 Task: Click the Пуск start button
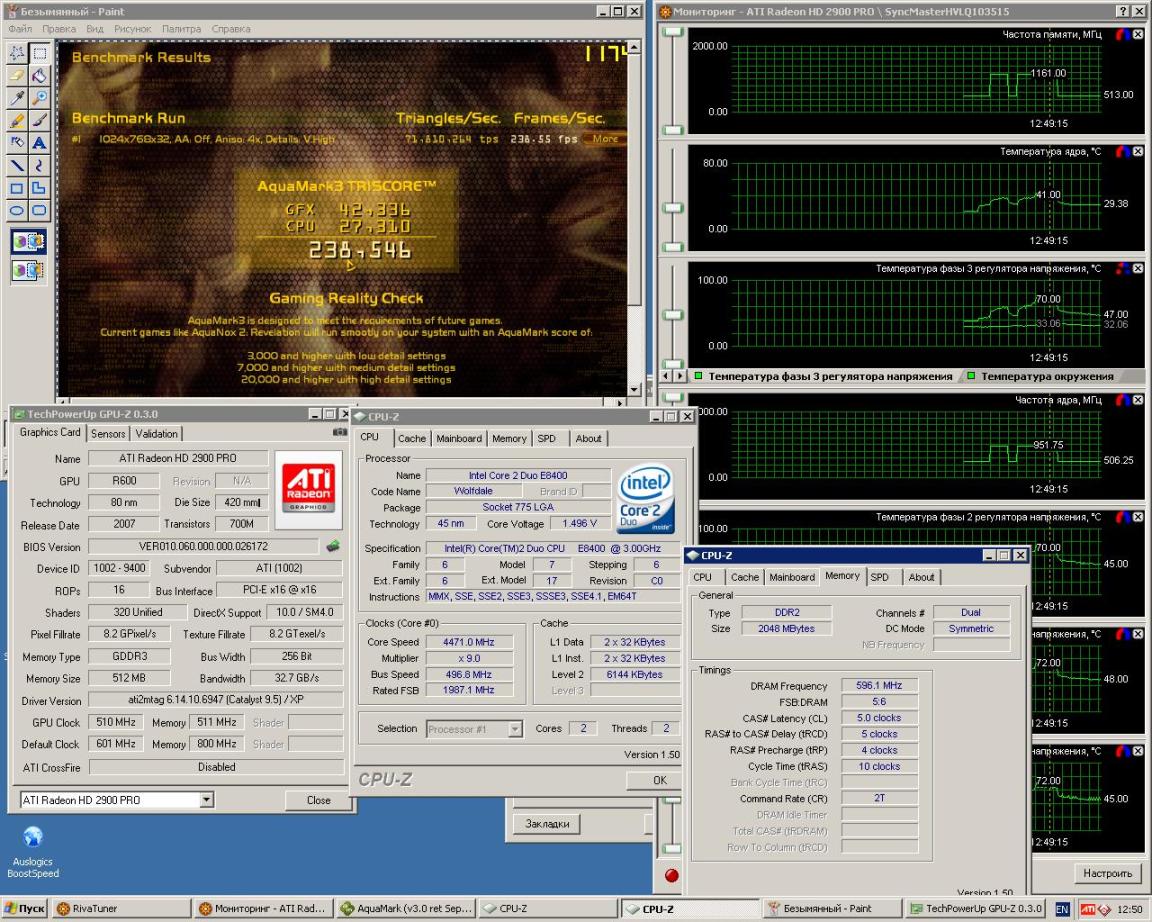[x=24, y=909]
